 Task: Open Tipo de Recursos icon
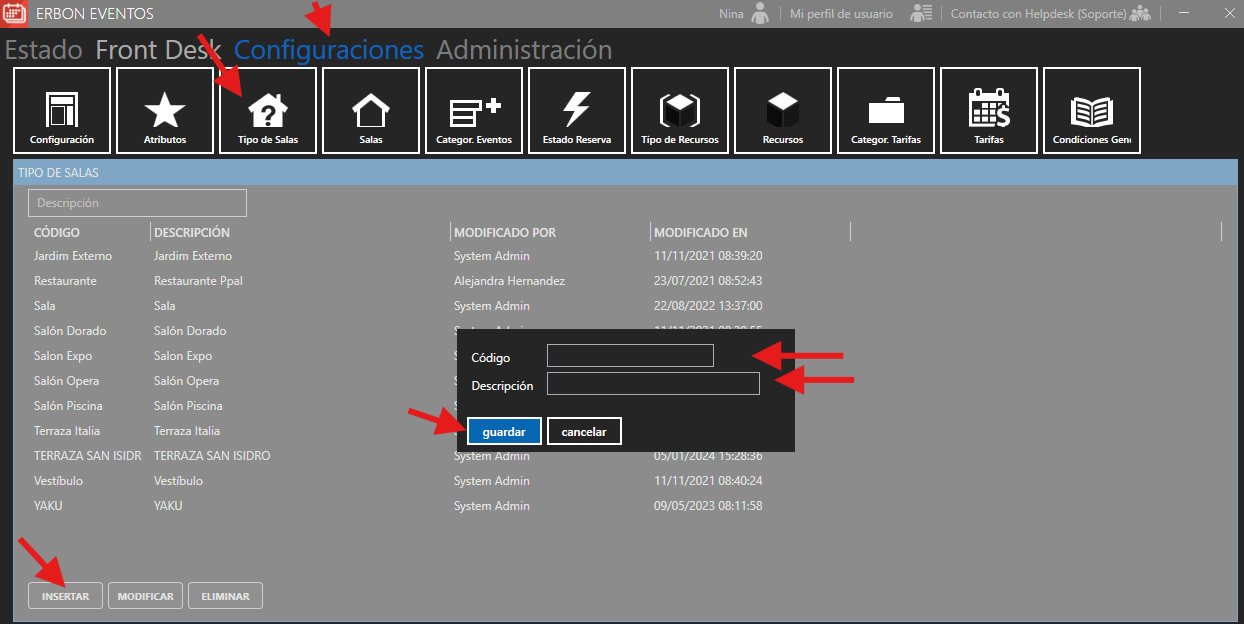(680, 109)
